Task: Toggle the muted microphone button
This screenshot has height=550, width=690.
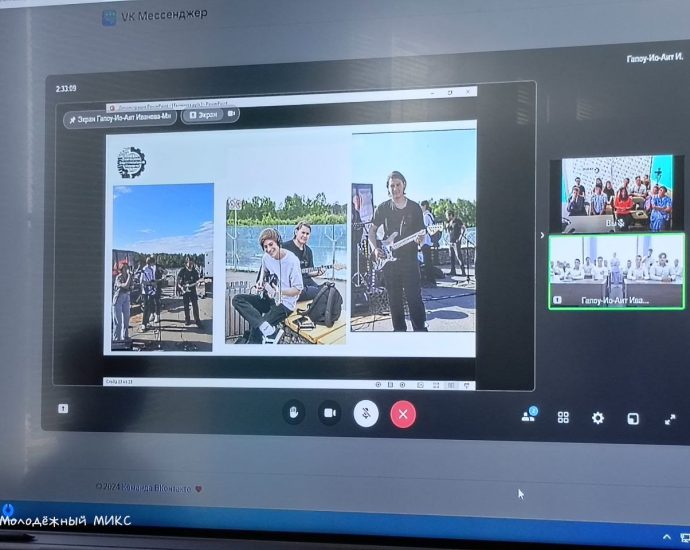Action: (366, 413)
